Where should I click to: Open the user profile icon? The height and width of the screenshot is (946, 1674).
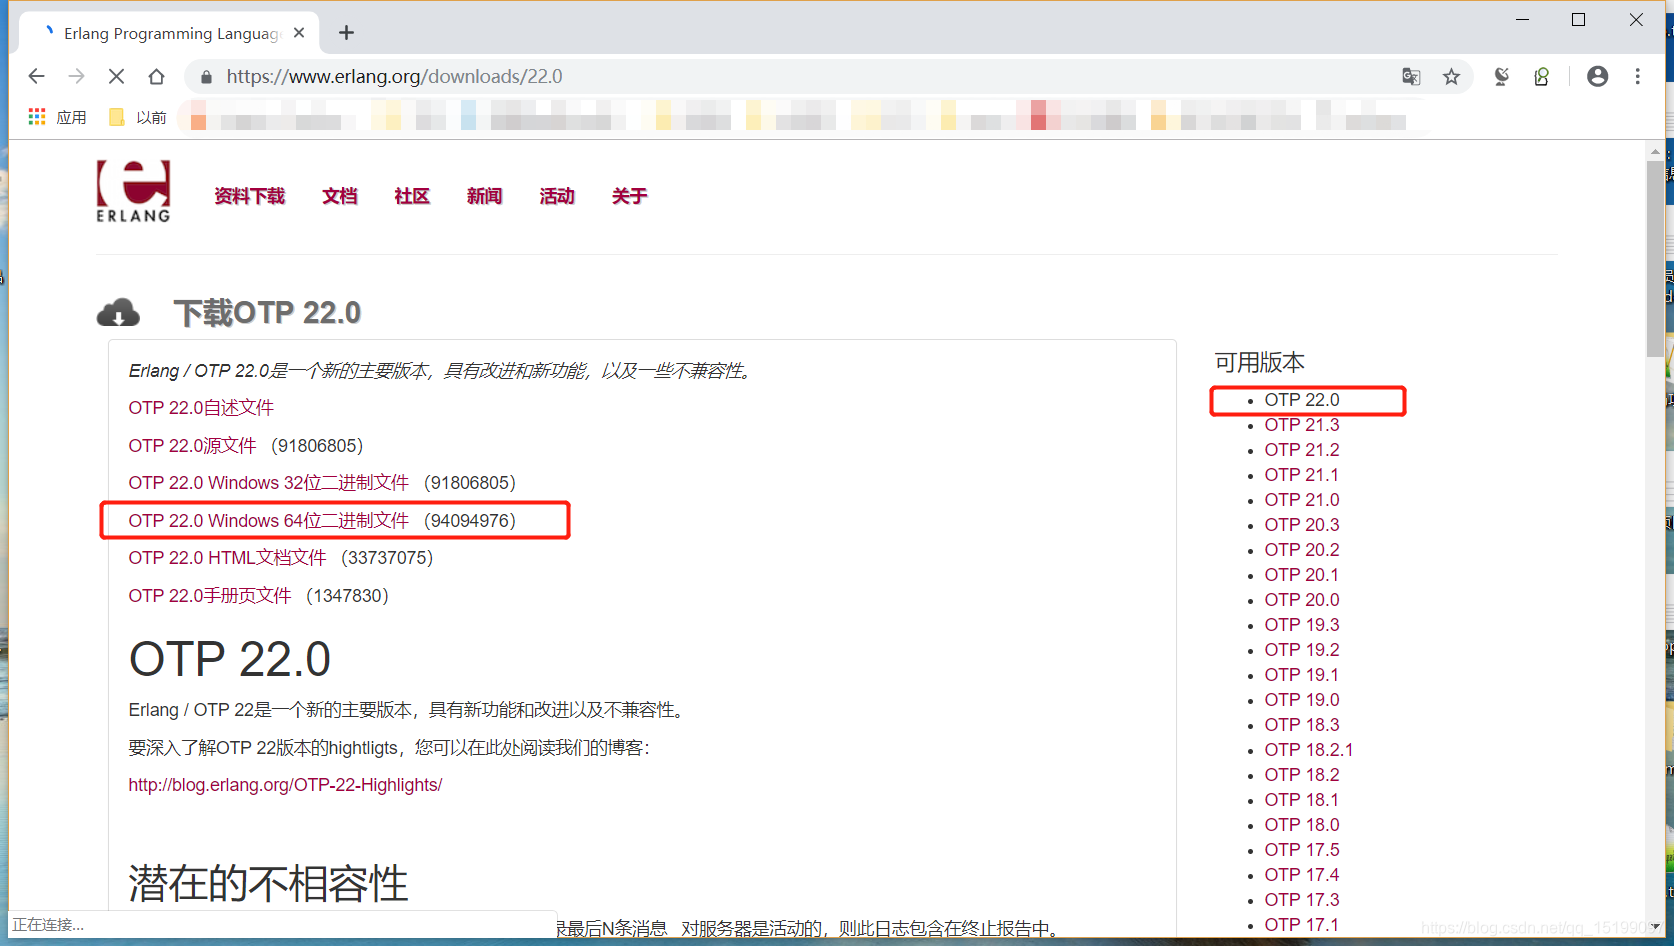1597,77
